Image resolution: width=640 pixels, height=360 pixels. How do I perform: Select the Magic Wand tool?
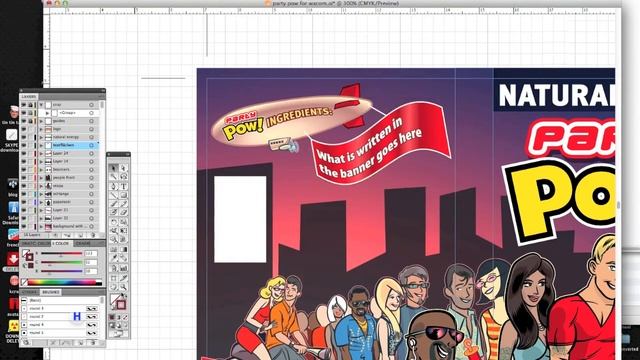point(114,177)
